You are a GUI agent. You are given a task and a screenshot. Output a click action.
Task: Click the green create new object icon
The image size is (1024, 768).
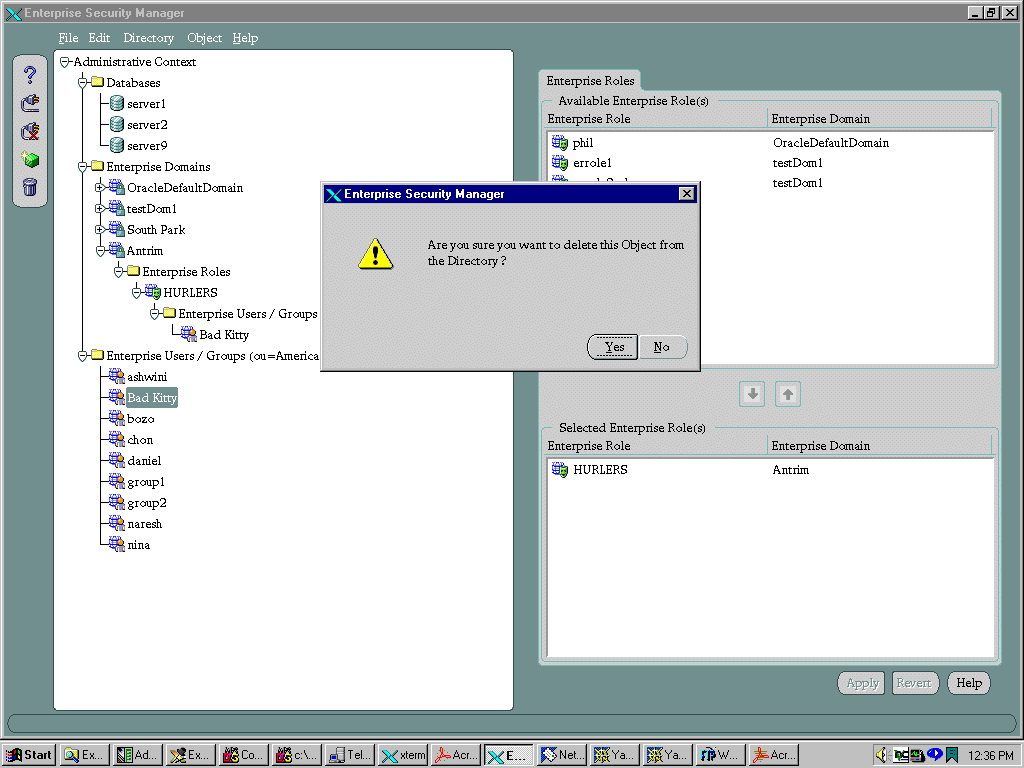(30, 159)
